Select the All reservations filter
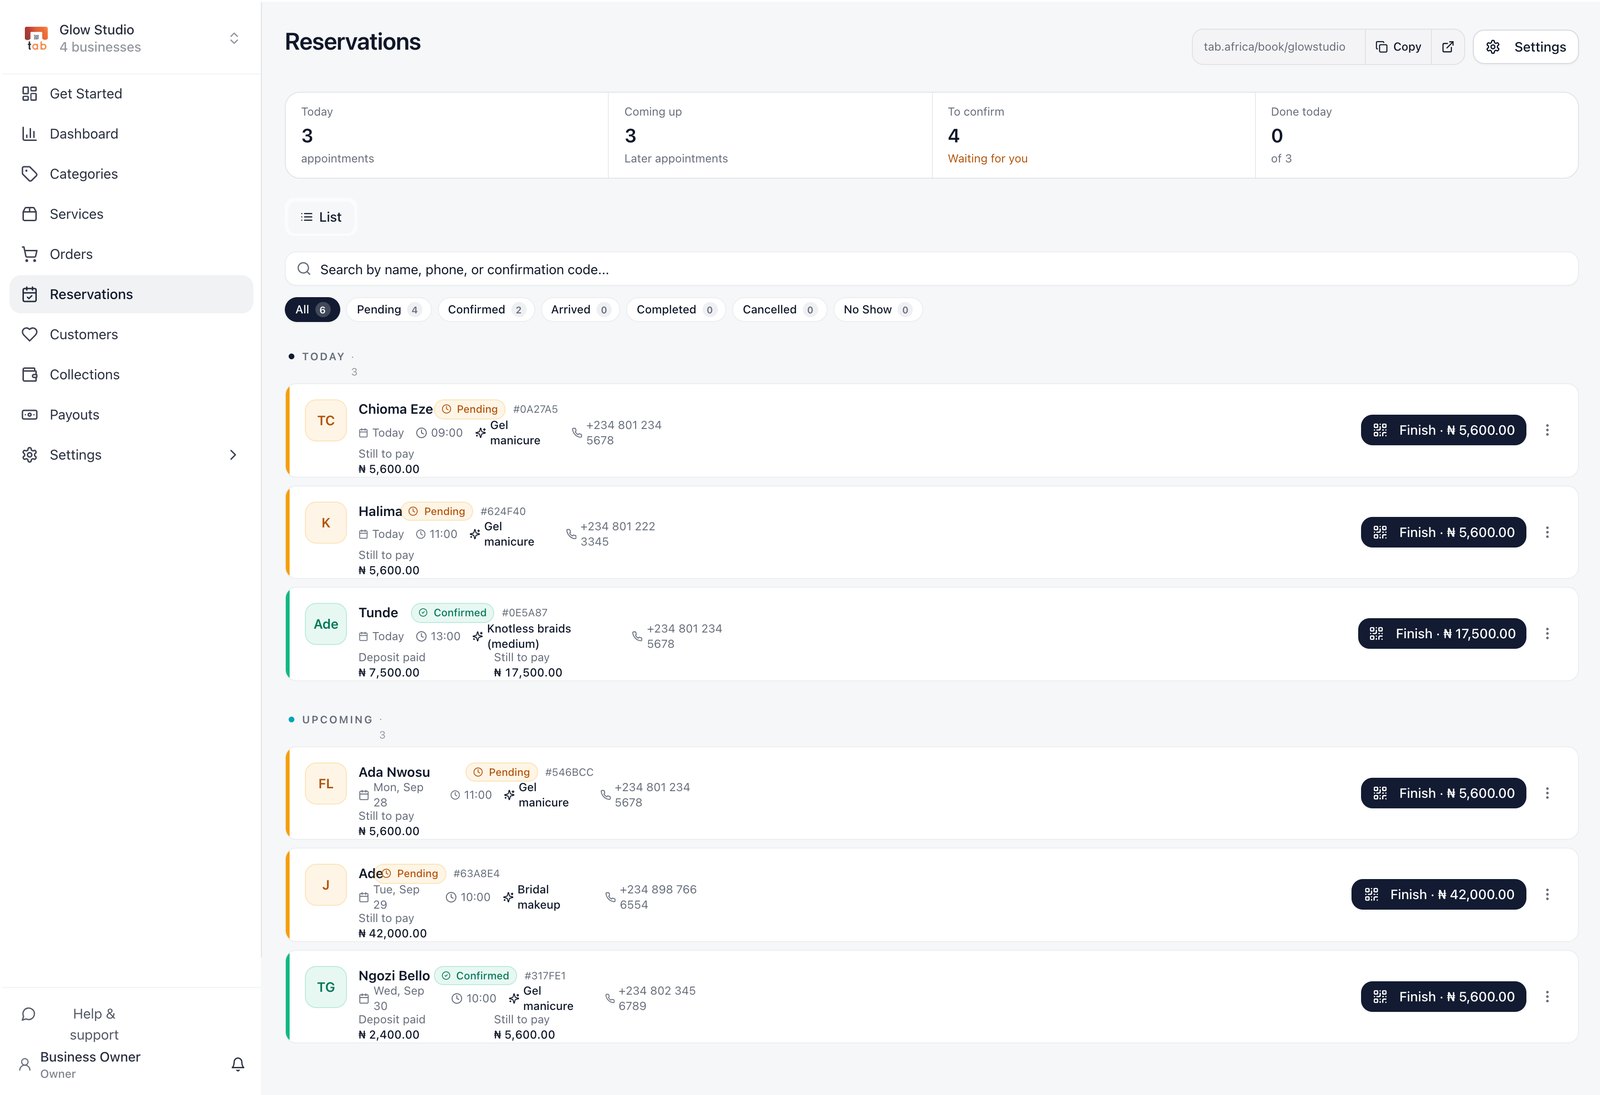Image resolution: width=1600 pixels, height=1095 pixels. click(312, 310)
